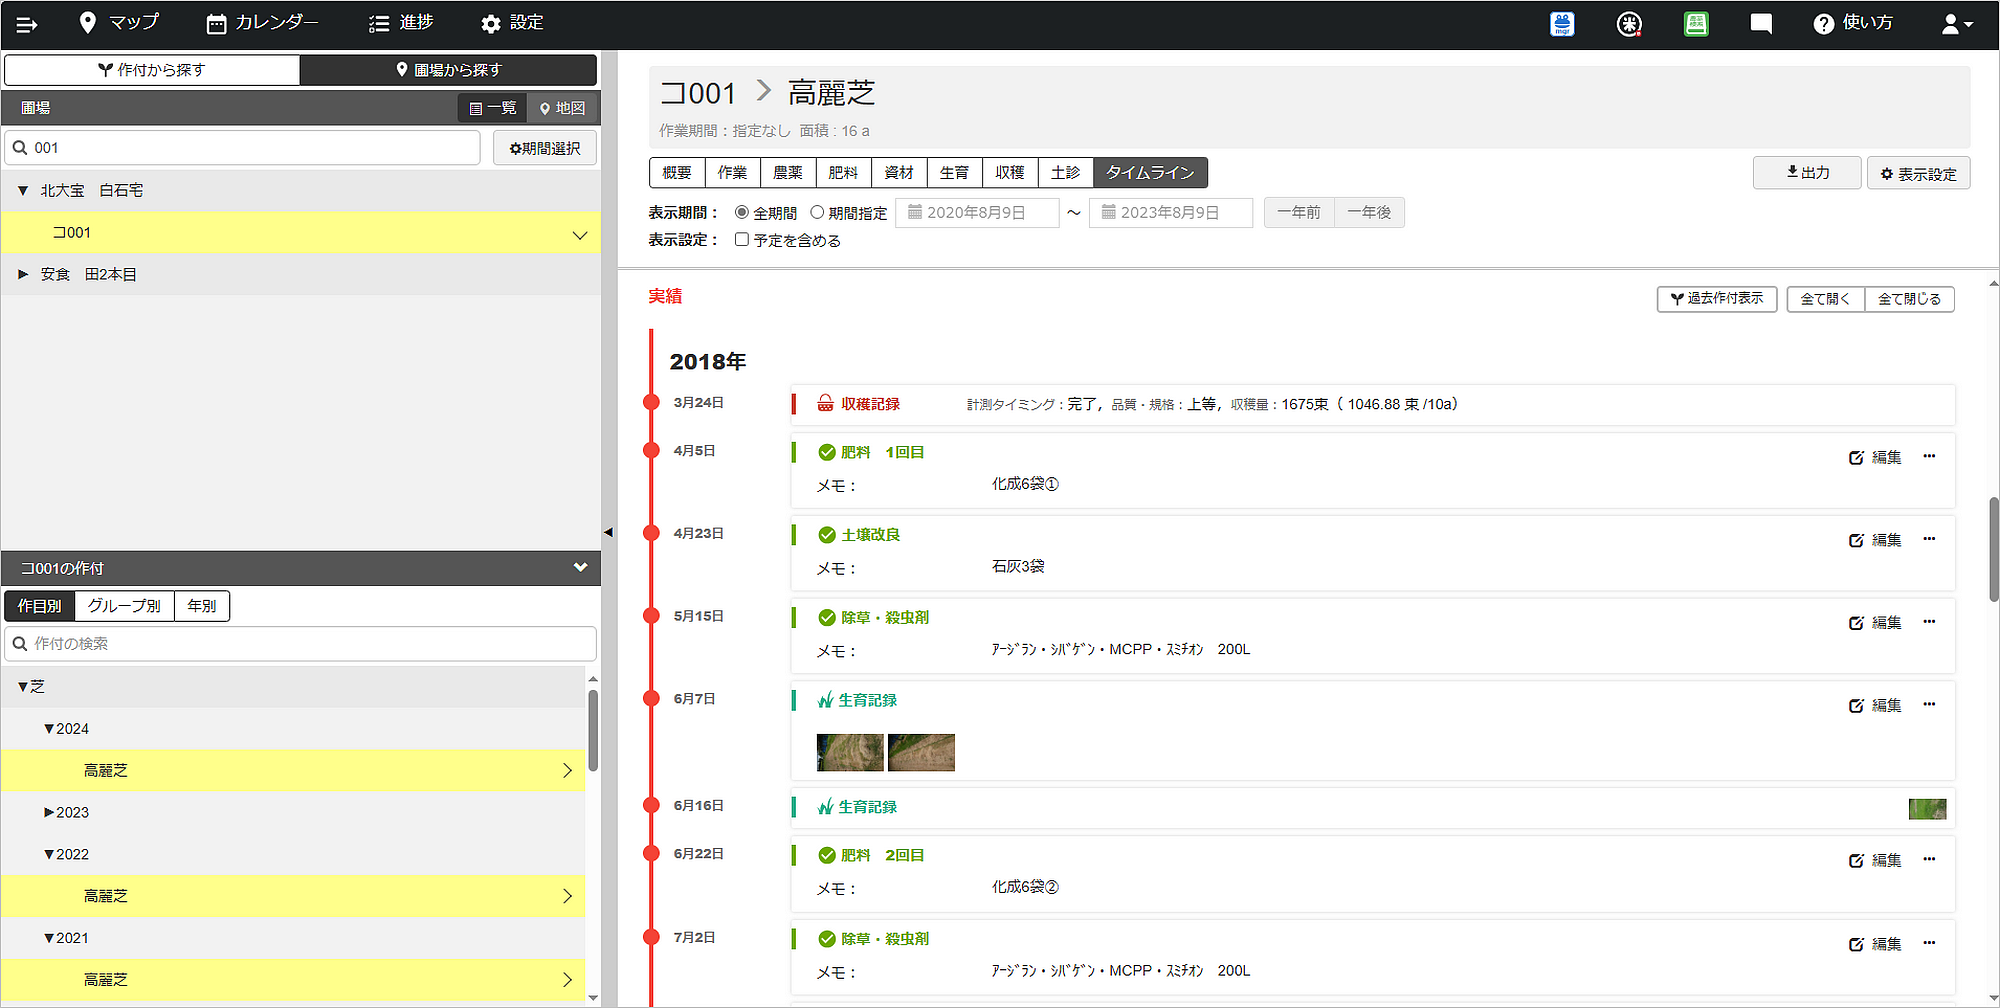Click the crop list scrollbar

[593, 730]
